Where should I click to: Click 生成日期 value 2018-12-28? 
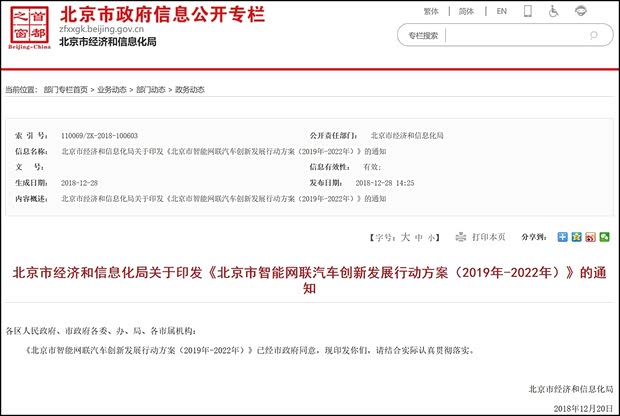tap(79, 183)
